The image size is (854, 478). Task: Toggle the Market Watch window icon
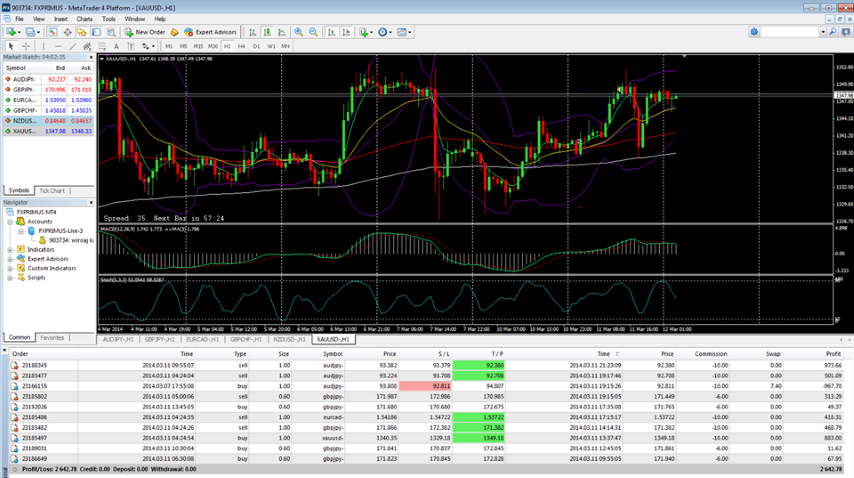click(x=53, y=32)
